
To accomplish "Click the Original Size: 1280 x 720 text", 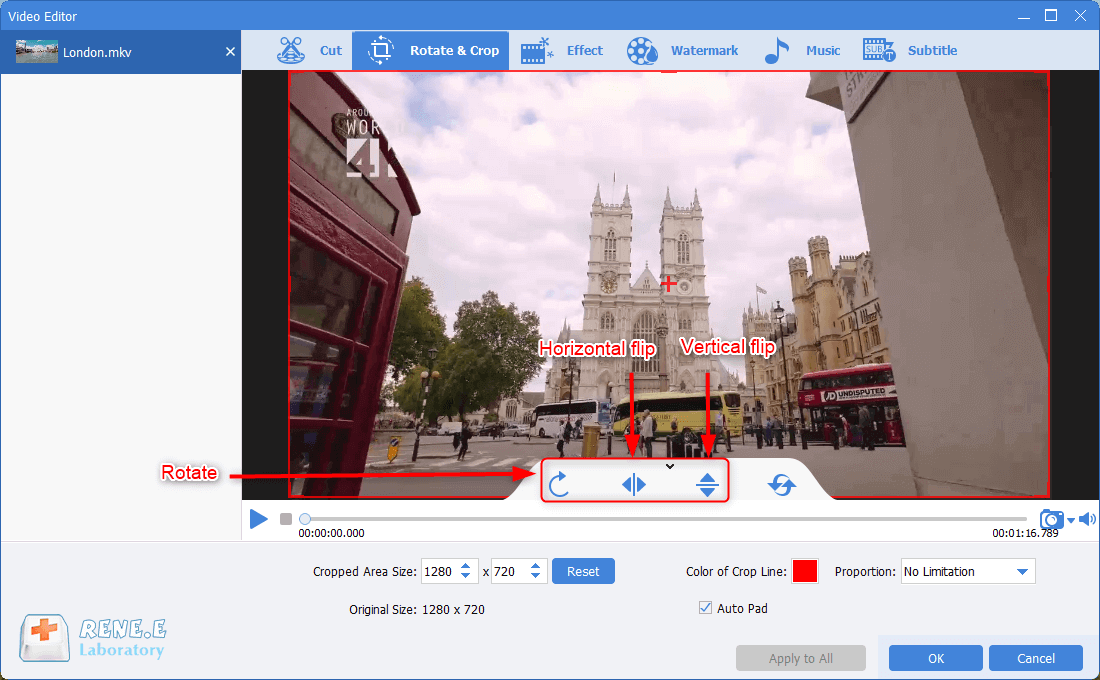I will (x=417, y=610).
